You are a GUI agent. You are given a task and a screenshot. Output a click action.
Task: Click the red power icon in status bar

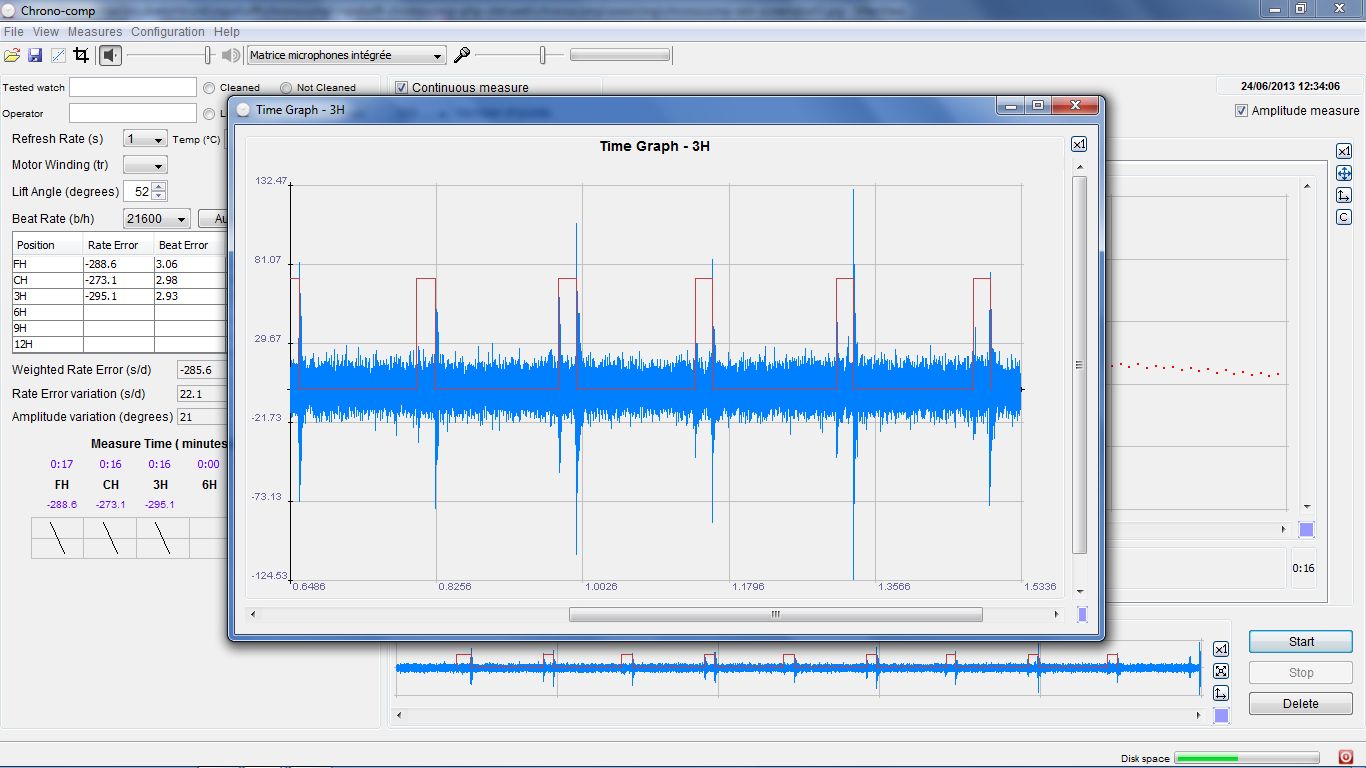click(x=1345, y=757)
